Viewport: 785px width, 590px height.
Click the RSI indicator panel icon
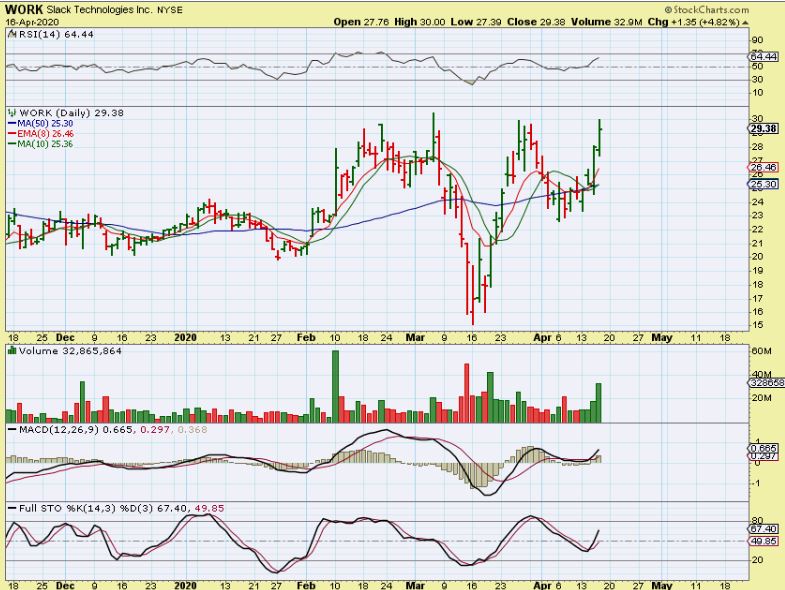(12, 35)
